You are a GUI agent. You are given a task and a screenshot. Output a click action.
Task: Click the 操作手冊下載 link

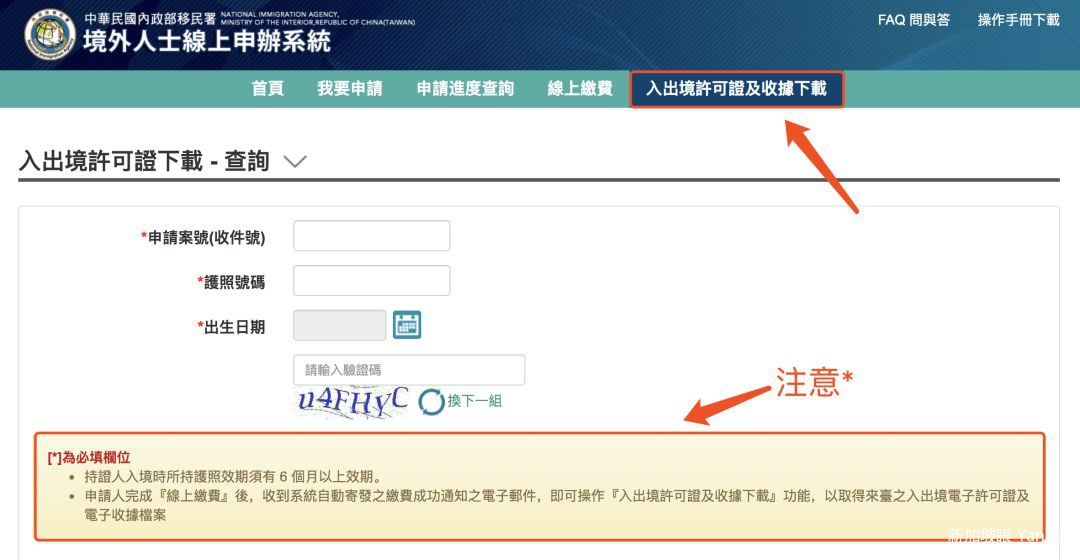pyautogui.click(x=1018, y=20)
